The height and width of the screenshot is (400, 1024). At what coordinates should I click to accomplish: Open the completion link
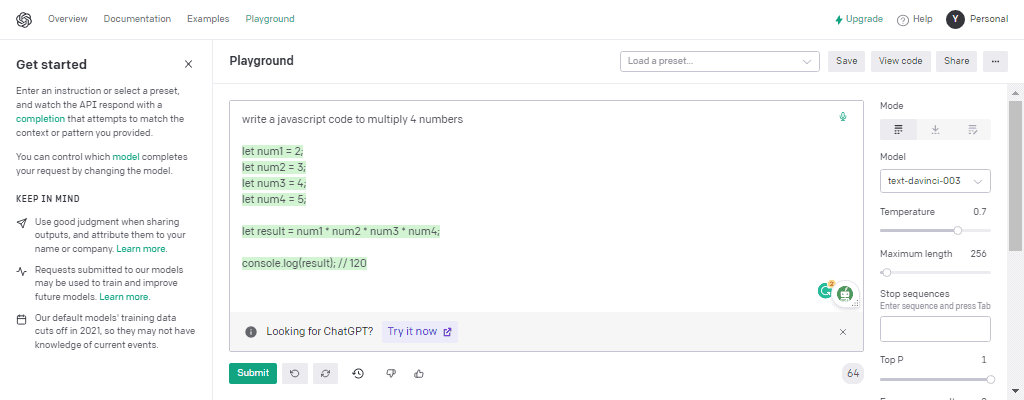[40, 119]
